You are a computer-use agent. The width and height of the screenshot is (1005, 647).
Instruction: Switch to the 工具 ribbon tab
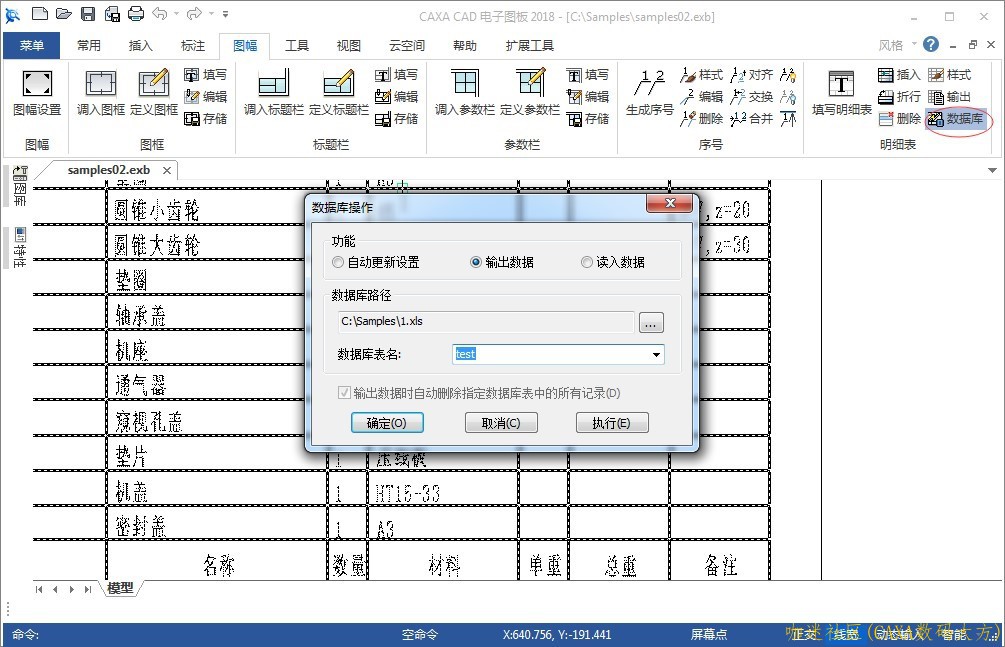(x=297, y=46)
